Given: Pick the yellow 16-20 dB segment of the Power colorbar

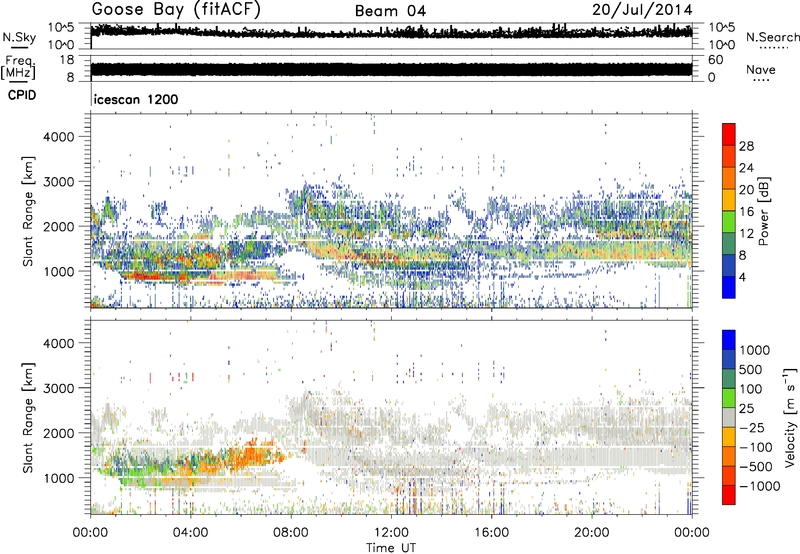Looking at the screenshot, I should [x=729, y=200].
